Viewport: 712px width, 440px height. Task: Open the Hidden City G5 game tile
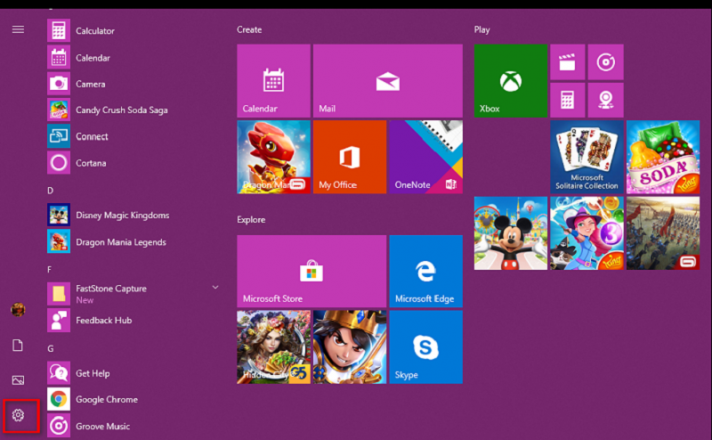point(274,347)
